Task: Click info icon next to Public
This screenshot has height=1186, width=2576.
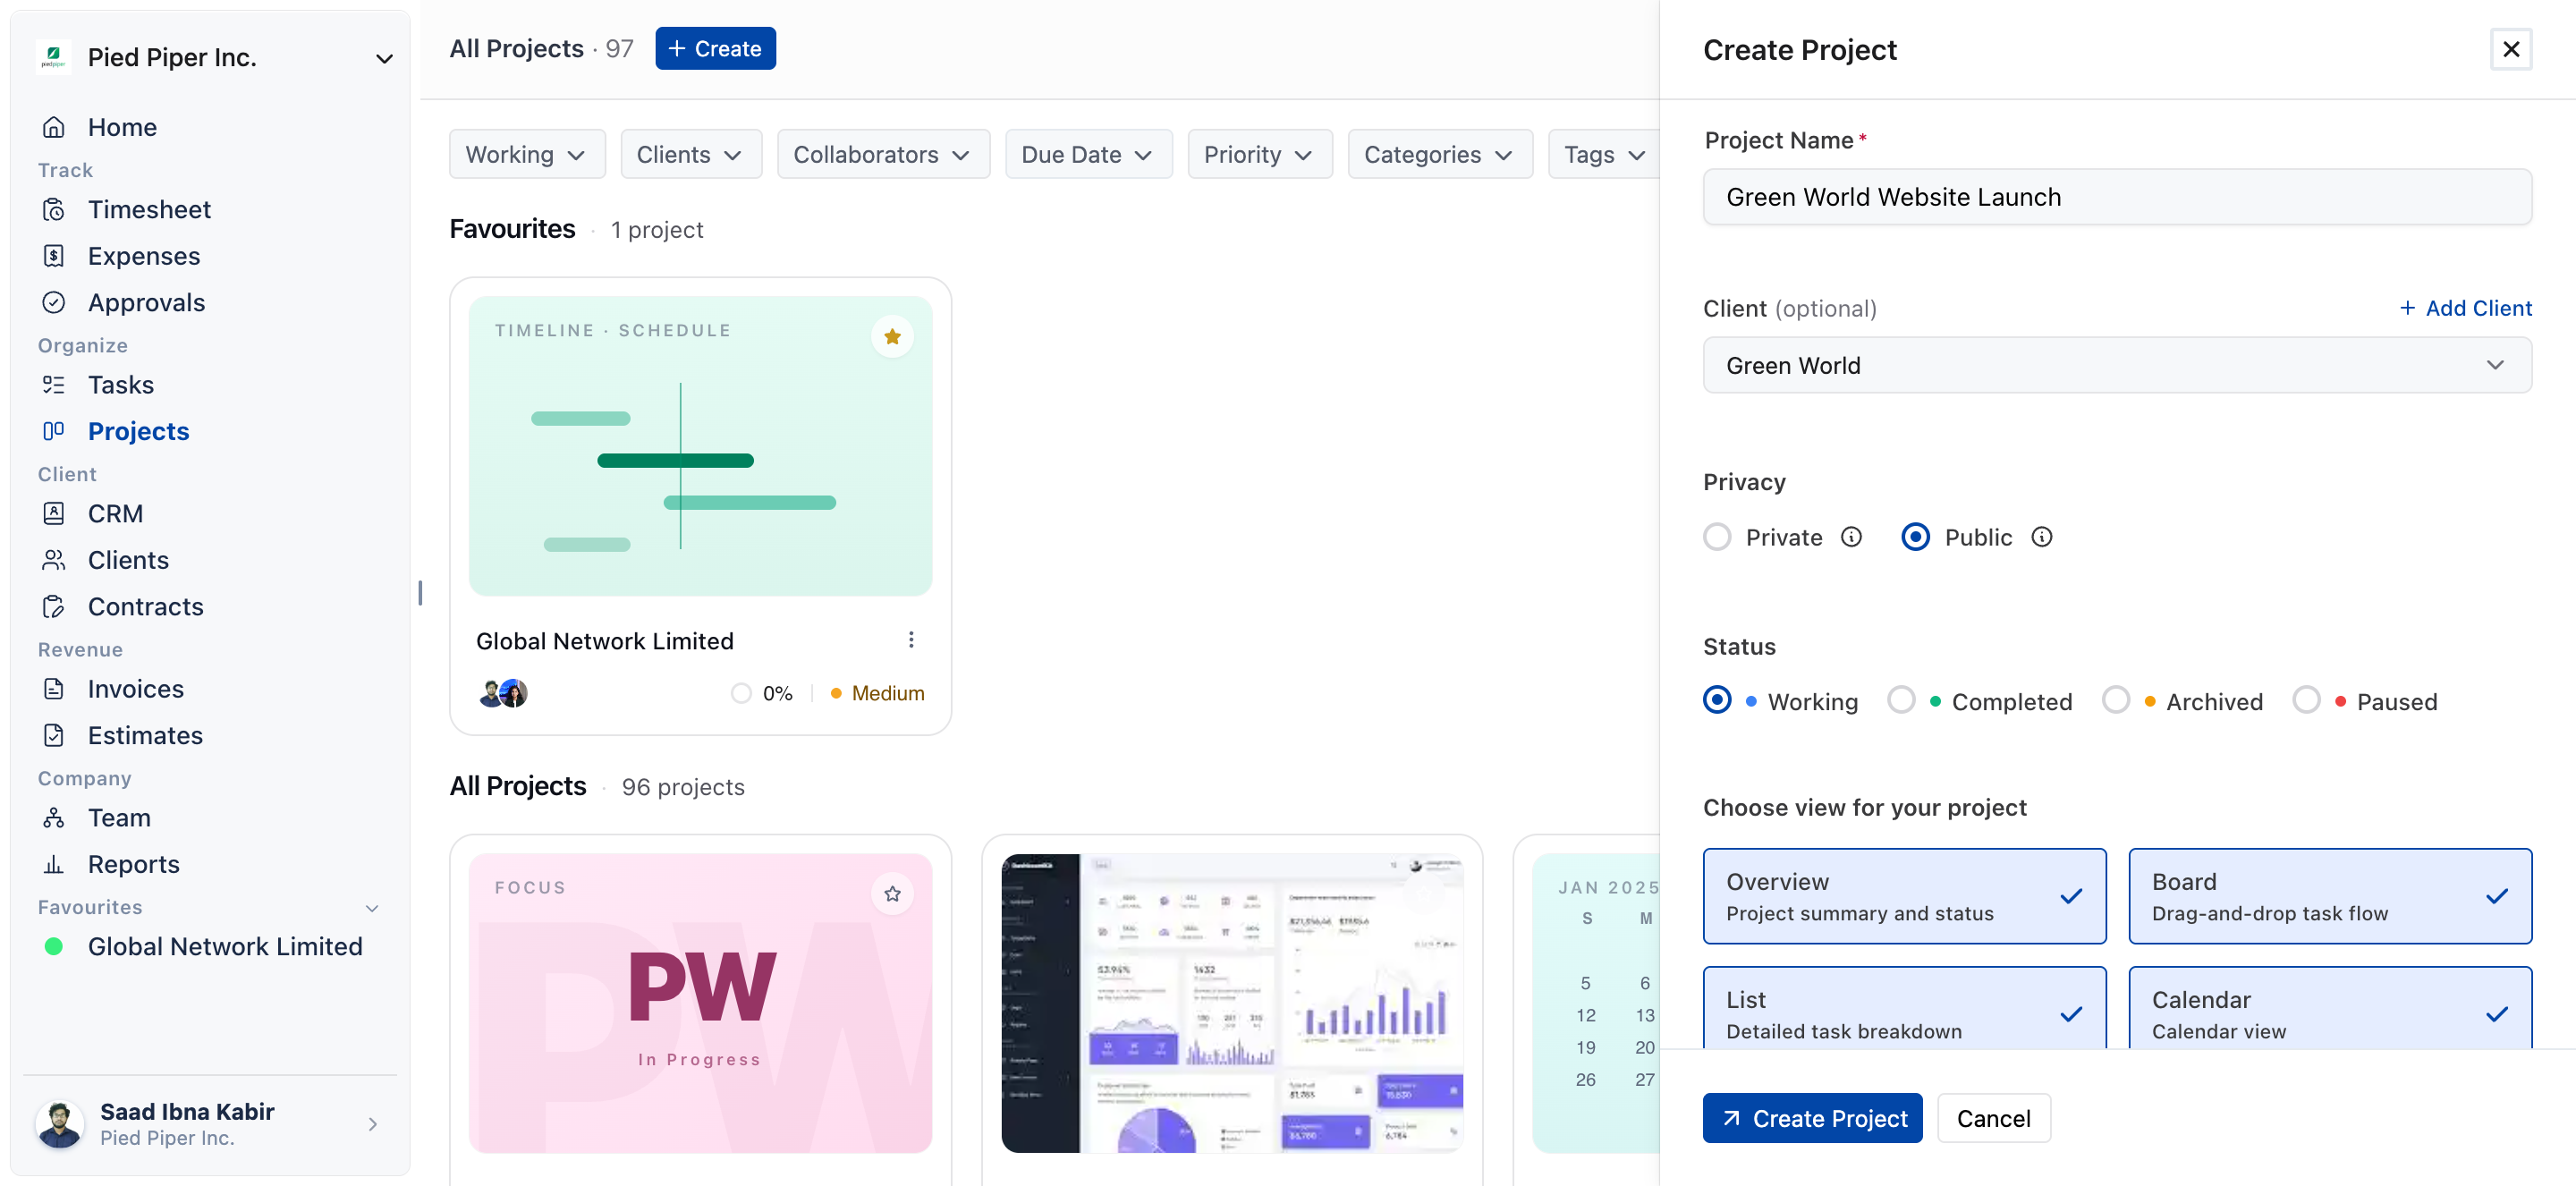Action: (2042, 537)
